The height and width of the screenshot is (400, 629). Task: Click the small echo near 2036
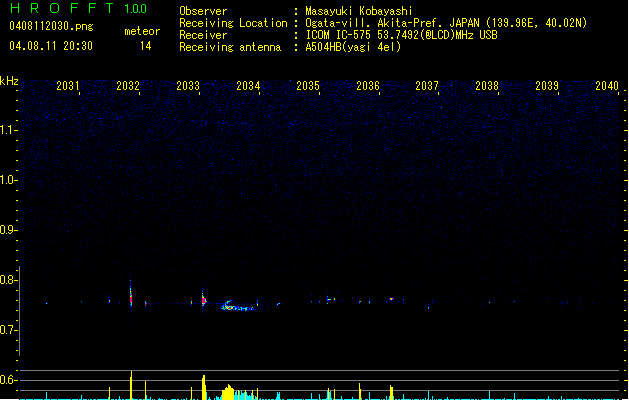(391, 299)
